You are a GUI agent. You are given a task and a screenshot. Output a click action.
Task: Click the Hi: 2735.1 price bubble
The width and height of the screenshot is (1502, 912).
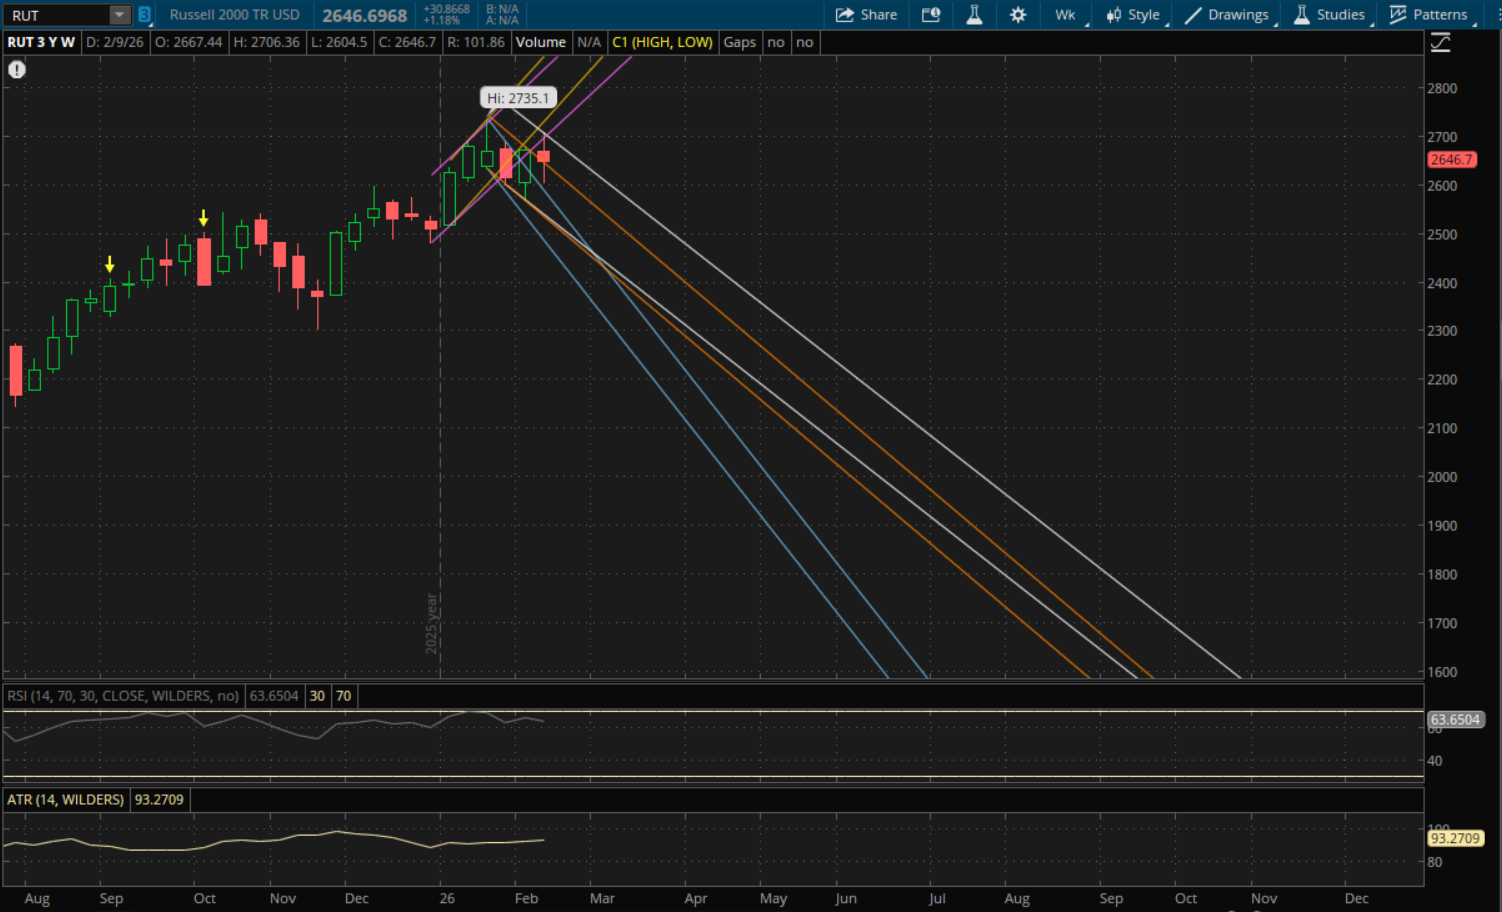click(518, 98)
